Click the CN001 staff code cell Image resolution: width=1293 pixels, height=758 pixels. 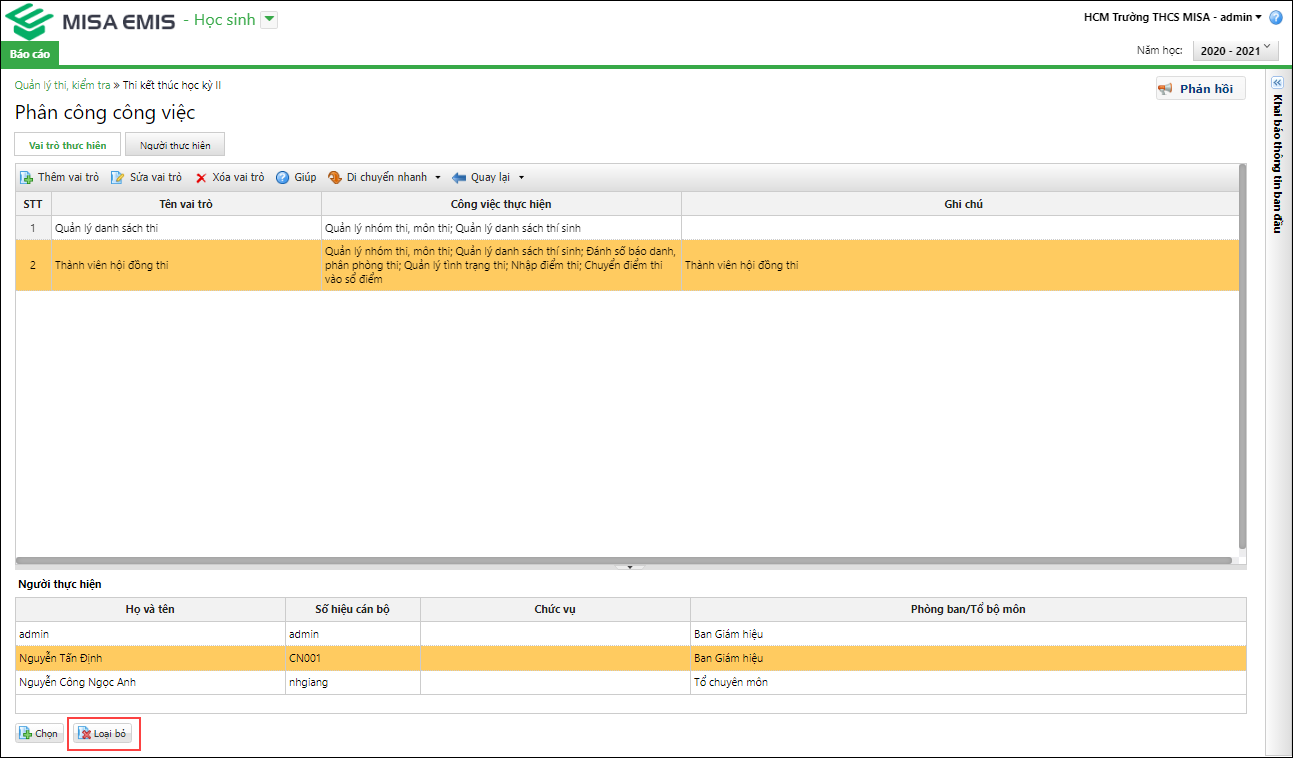(352, 658)
